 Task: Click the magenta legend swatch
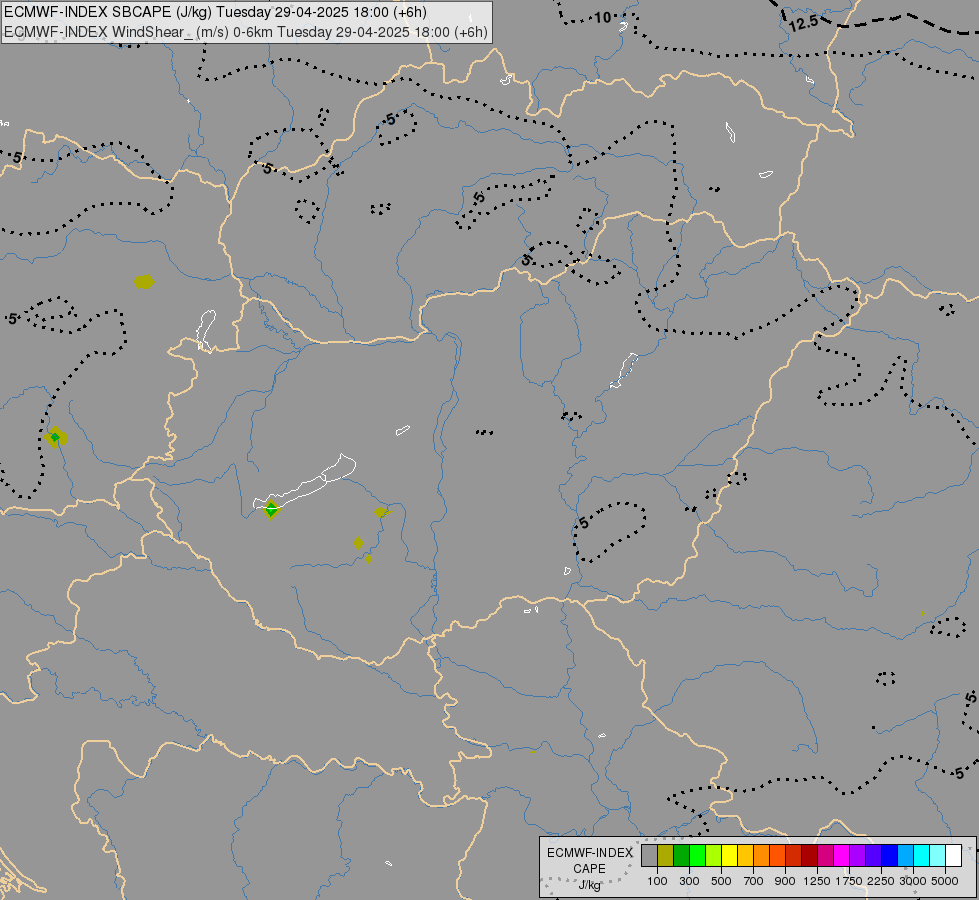pos(842,856)
